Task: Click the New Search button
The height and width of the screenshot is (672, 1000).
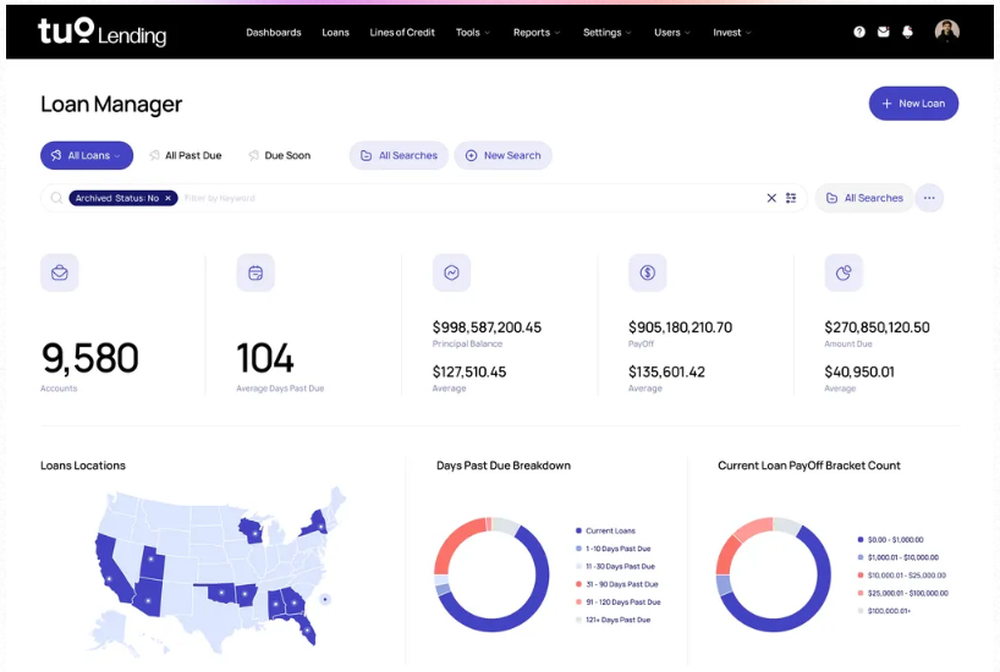Action: (503, 156)
